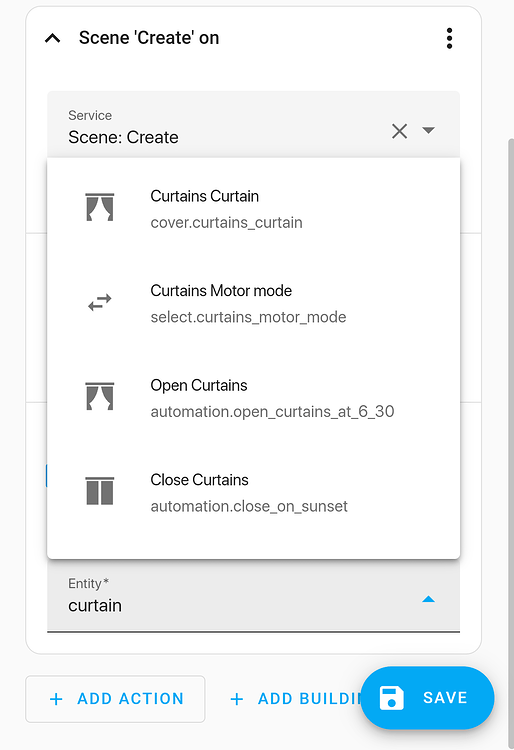Select automation.open_curtains_at_6_30 entry
This screenshot has width=514, height=750.
253,398
